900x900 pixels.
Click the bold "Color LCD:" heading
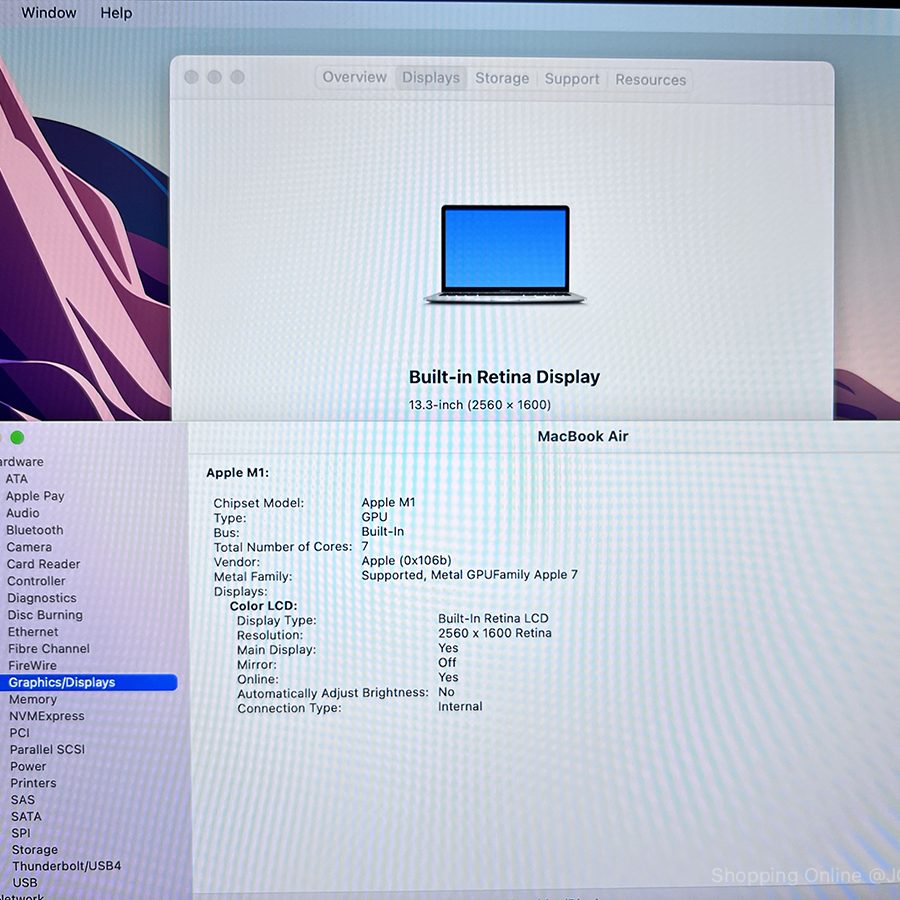pyautogui.click(x=263, y=606)
